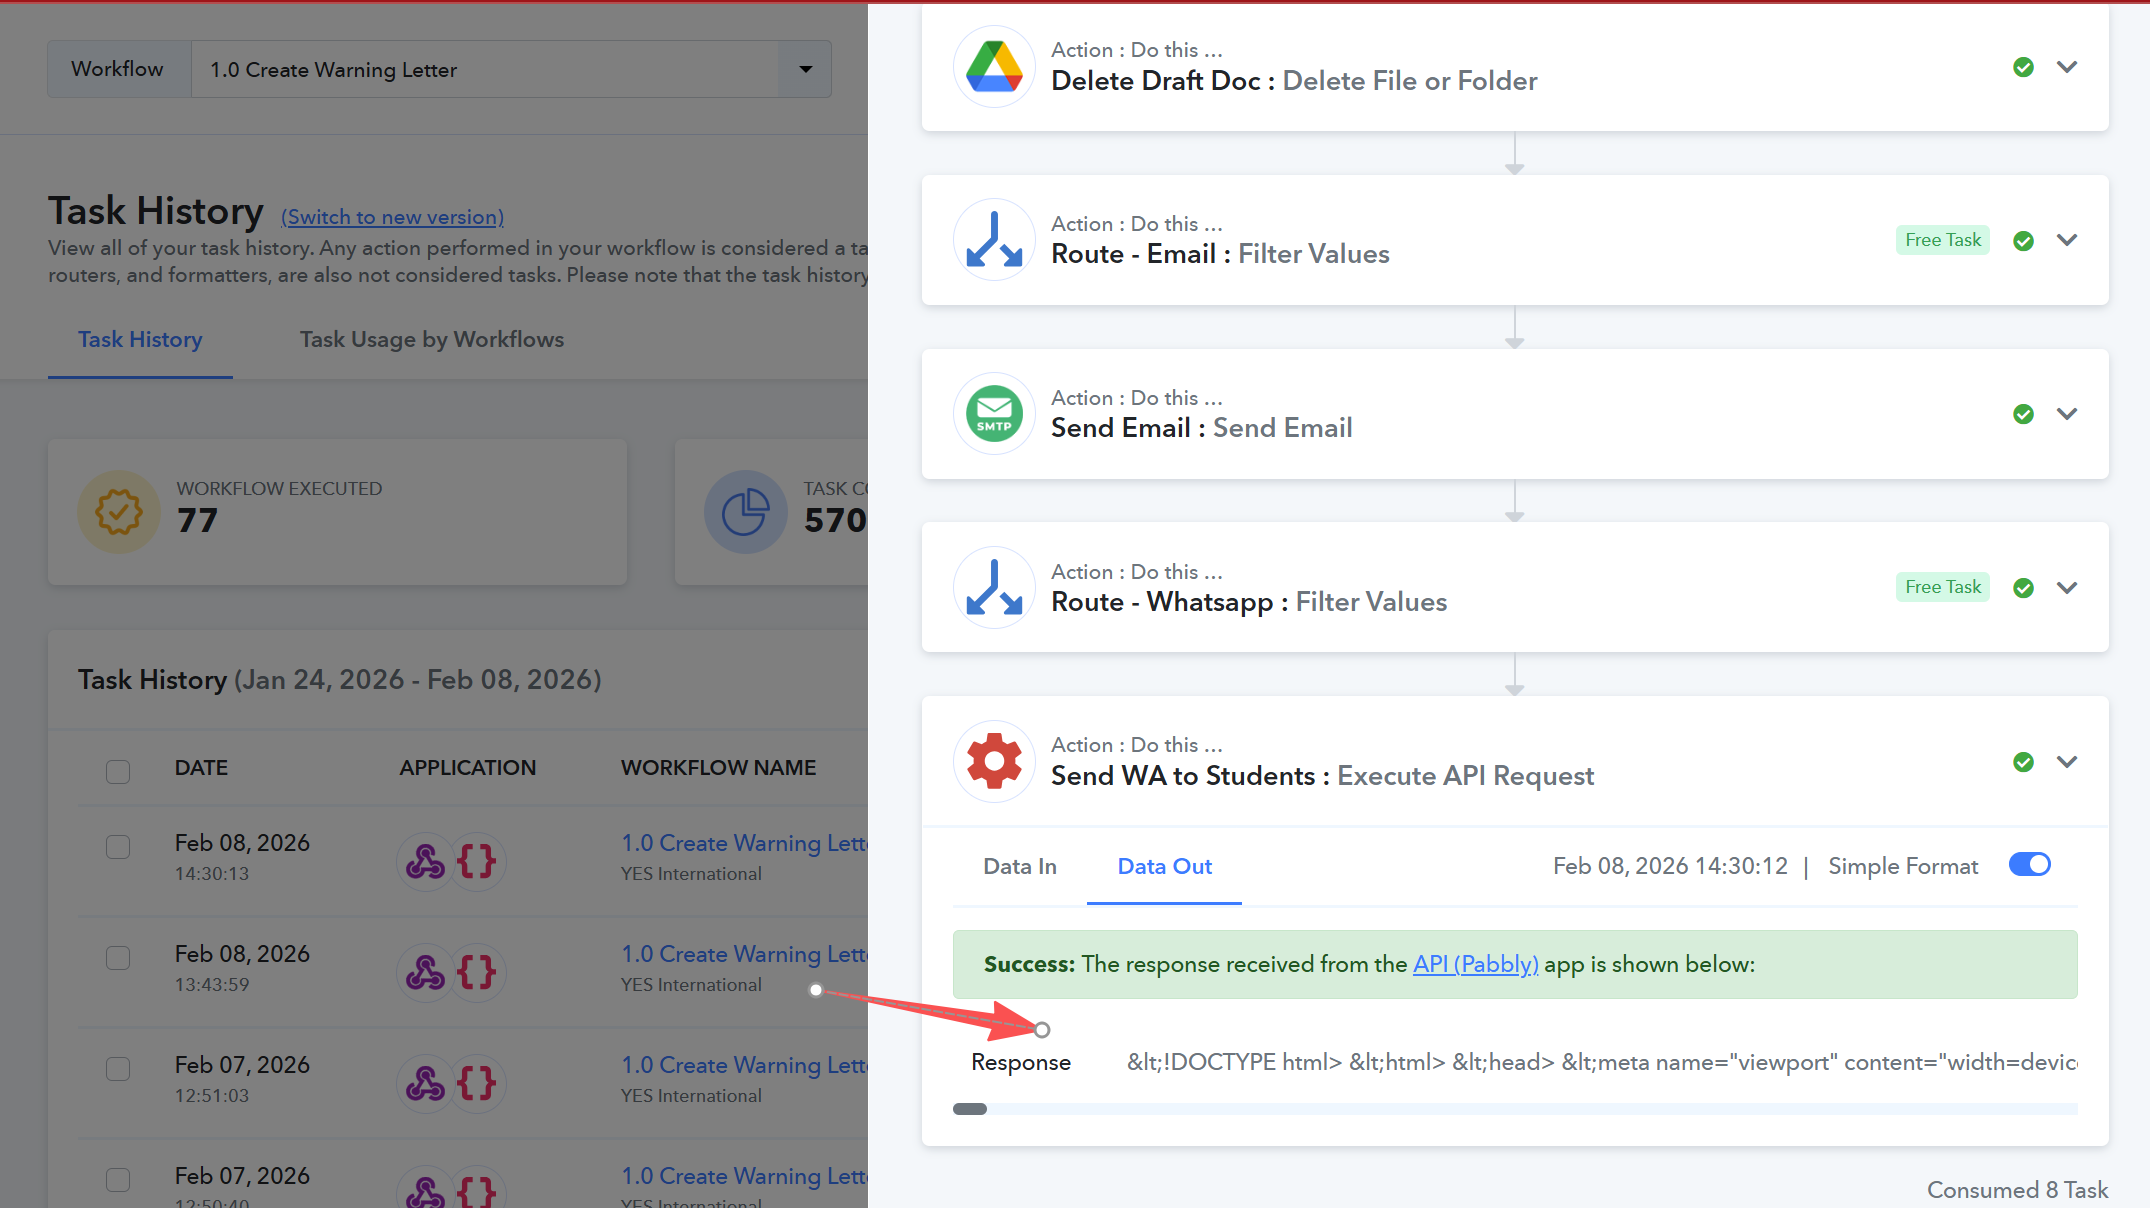Screen dimensions: 2150x1208
Task: Click the red gear API request icon
Action: [993, 762]
